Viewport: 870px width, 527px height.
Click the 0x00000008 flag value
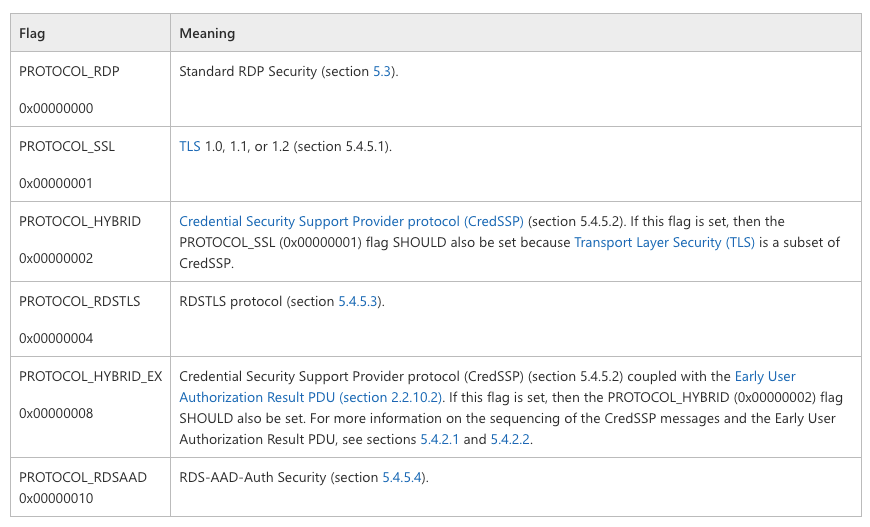(56, 413)
